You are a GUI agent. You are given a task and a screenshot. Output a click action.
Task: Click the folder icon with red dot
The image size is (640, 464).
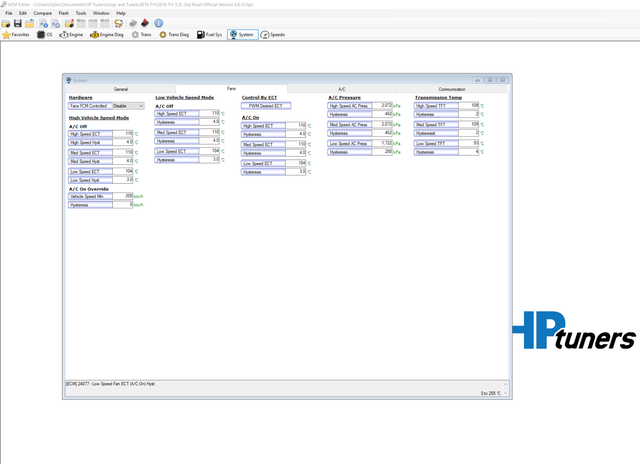69,23
